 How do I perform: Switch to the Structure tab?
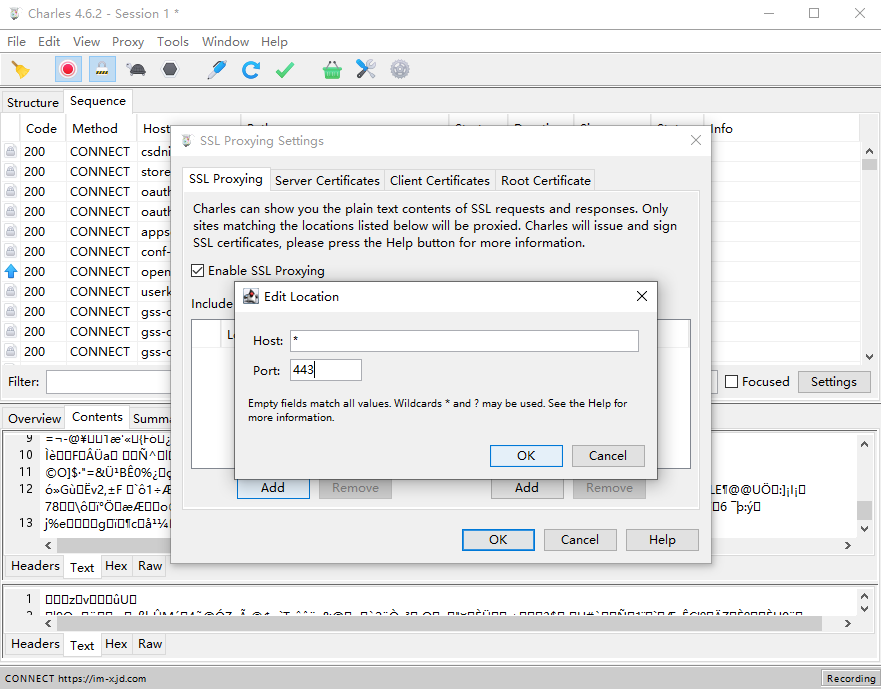click(33, 102)
